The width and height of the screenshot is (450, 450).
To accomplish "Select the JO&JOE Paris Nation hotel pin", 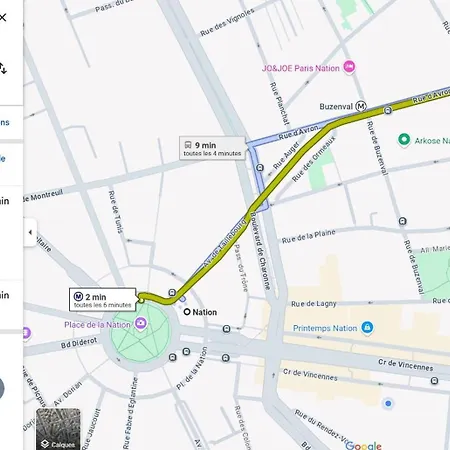I will pyautogui.click(x=349, y=67).
